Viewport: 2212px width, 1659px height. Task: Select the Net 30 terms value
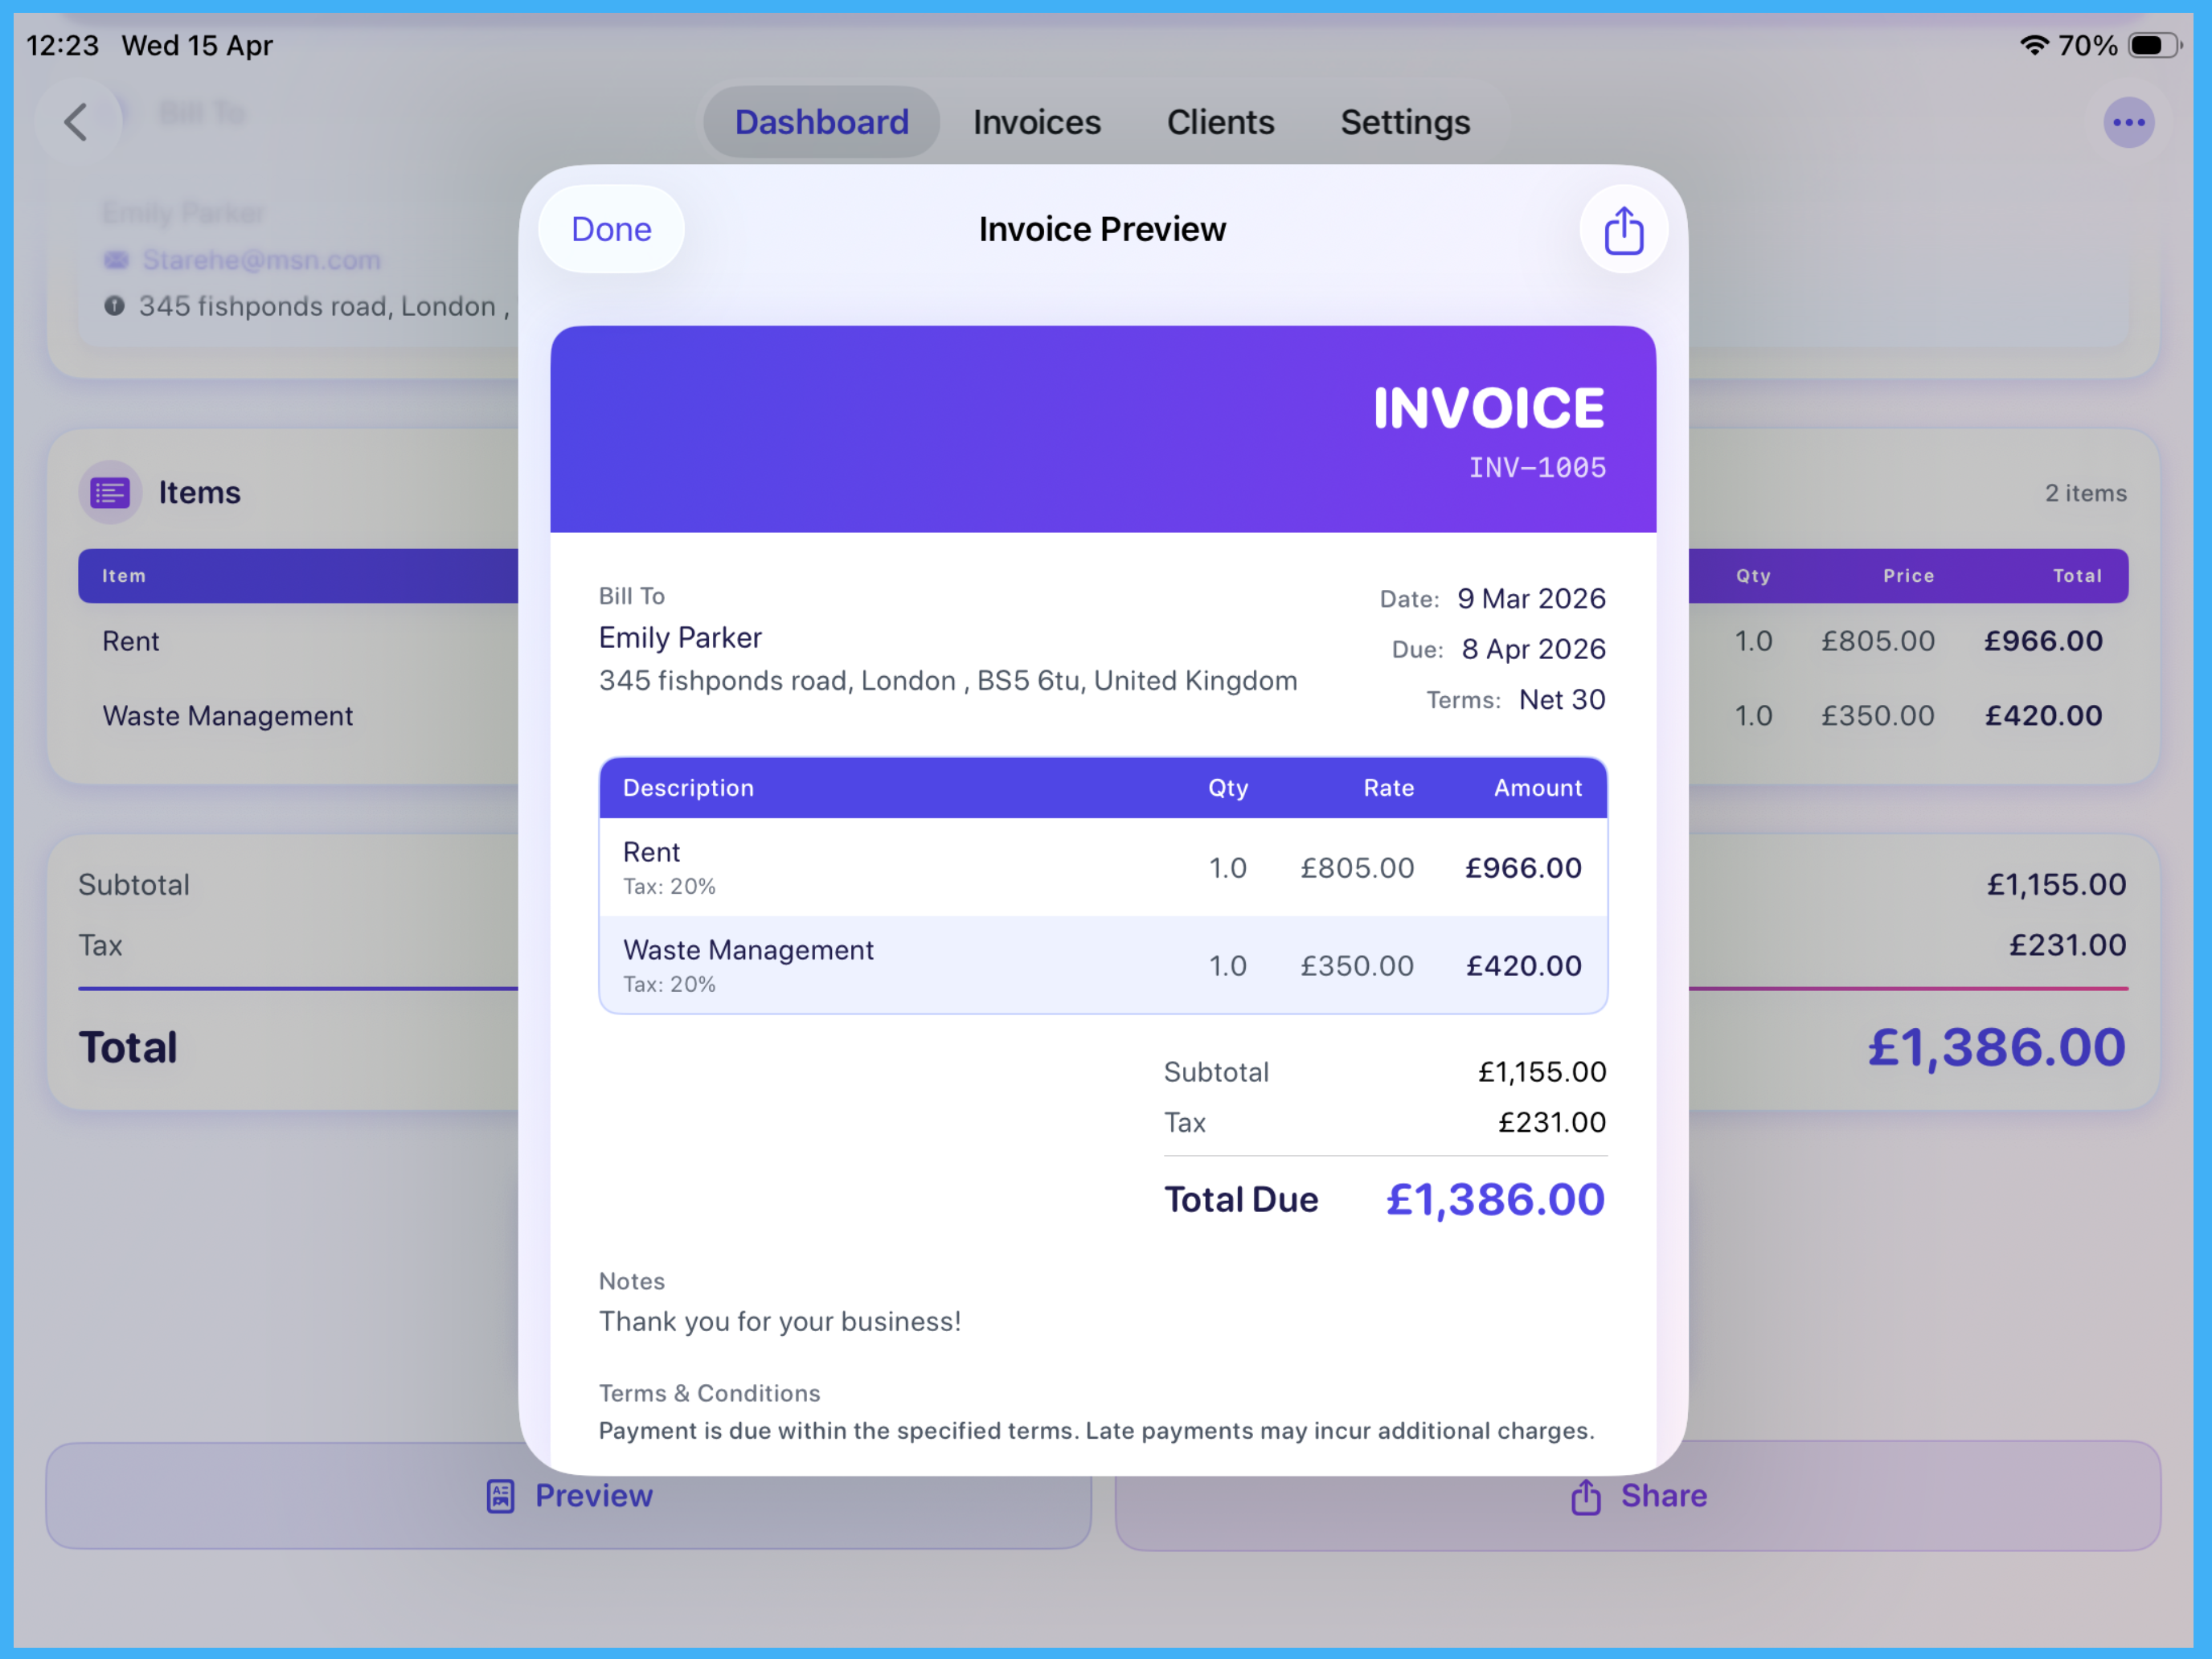point(1562,699)
